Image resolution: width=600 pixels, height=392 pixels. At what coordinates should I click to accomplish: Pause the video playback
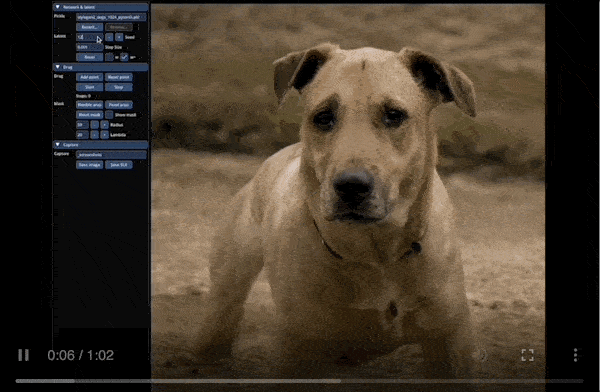coord(23,355)
